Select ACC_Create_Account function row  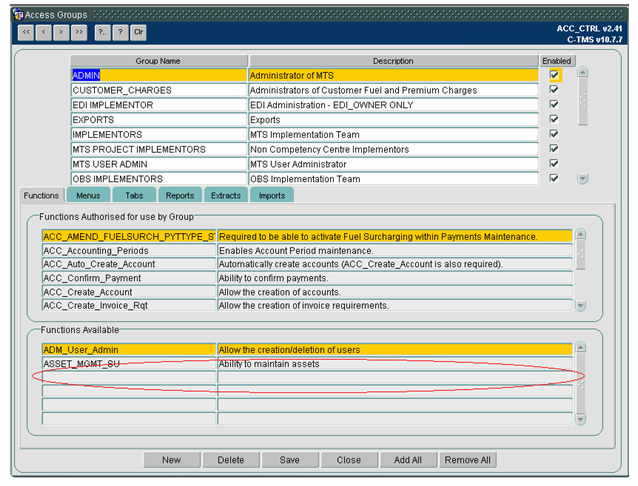[129, 292]
